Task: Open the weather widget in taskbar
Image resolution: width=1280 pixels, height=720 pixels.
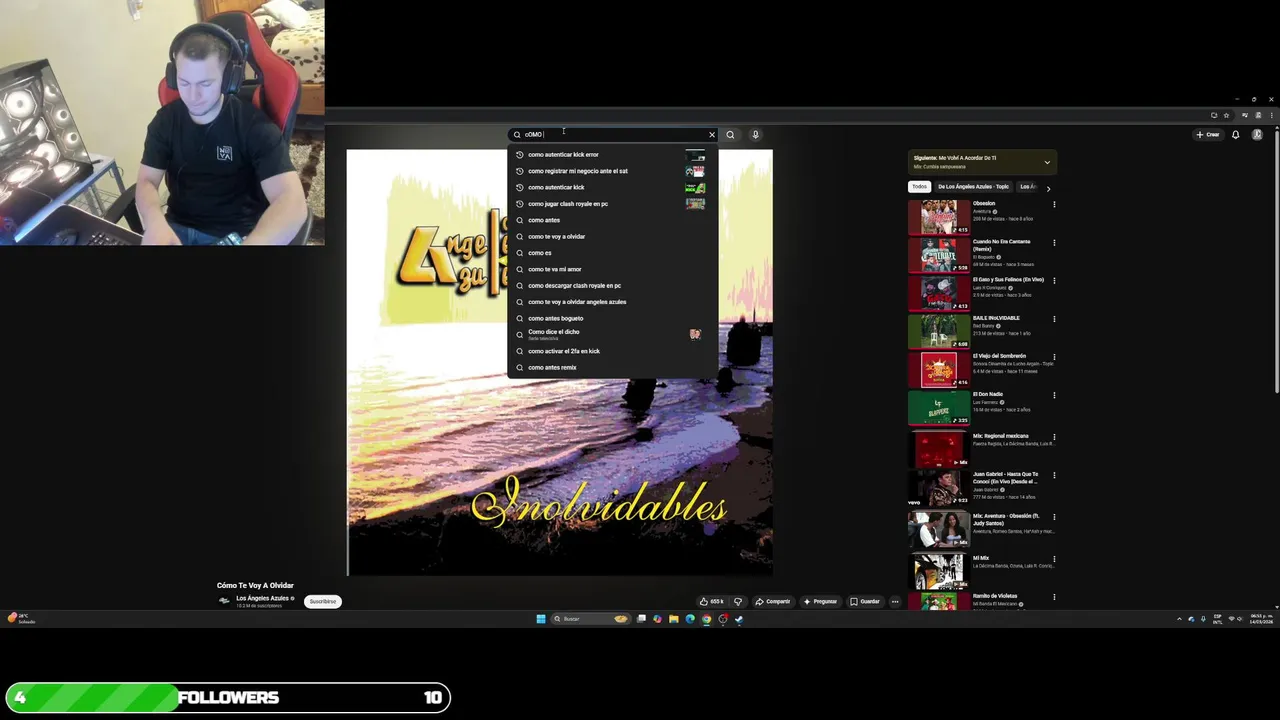Action: [x=22, y=619]
